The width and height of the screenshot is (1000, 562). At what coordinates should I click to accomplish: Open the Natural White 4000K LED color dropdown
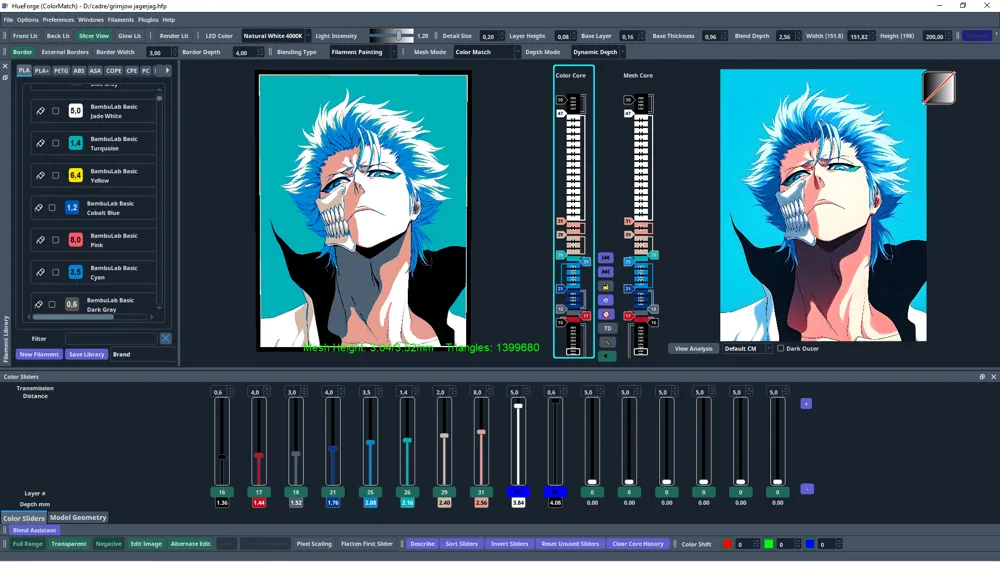(x=275, y=36)
